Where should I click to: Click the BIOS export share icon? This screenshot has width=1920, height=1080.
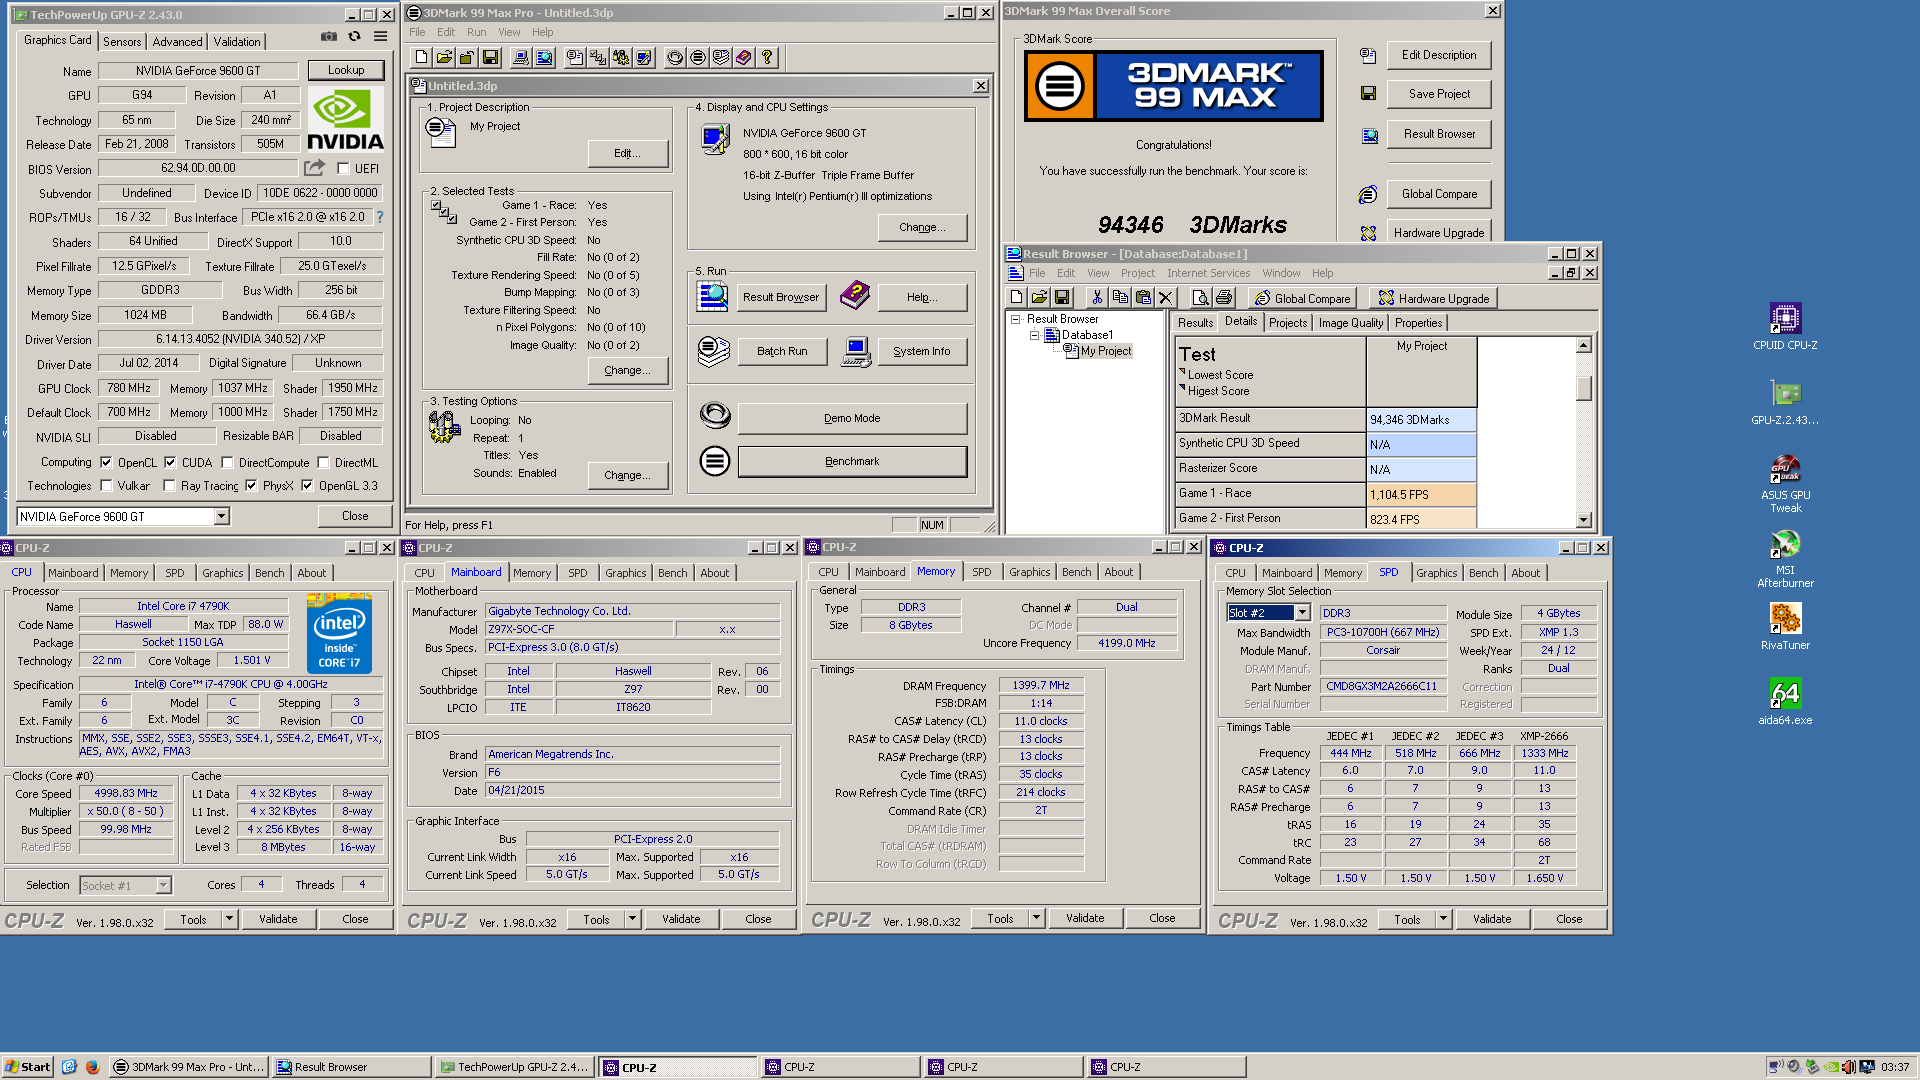(315, 168)
